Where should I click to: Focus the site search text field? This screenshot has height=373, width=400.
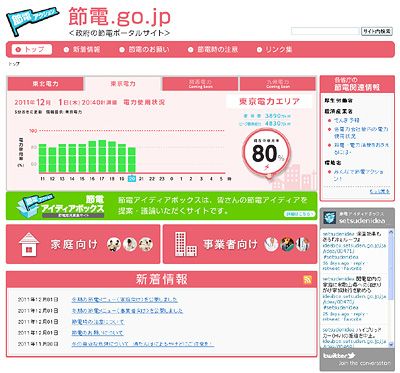coord(325,31)
